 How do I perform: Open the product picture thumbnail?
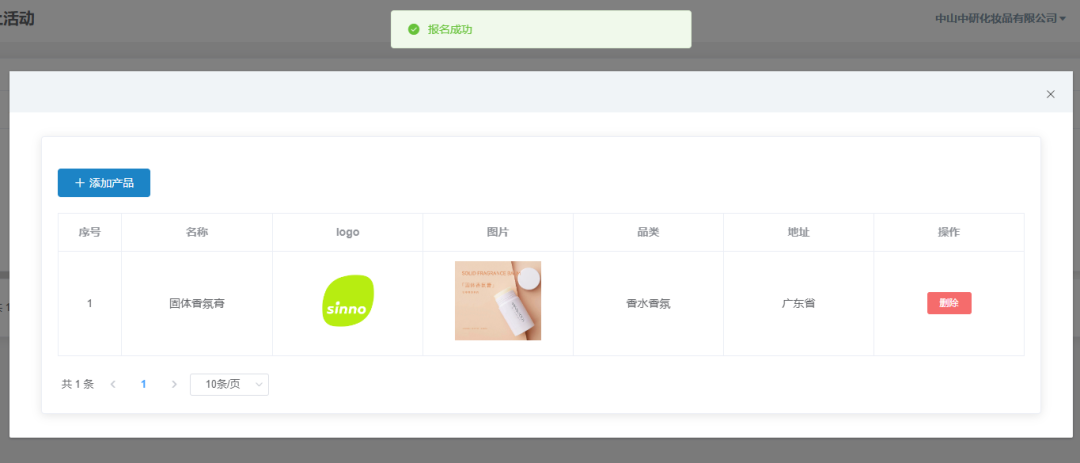pyautogui.click(x=498, y=301)
